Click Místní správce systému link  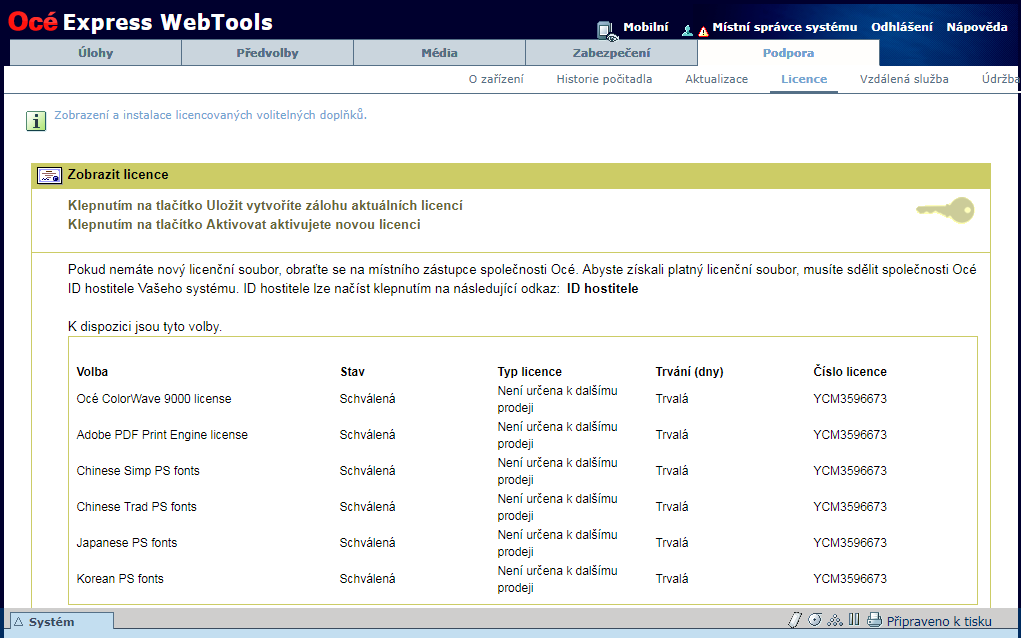tap(785, 27)
